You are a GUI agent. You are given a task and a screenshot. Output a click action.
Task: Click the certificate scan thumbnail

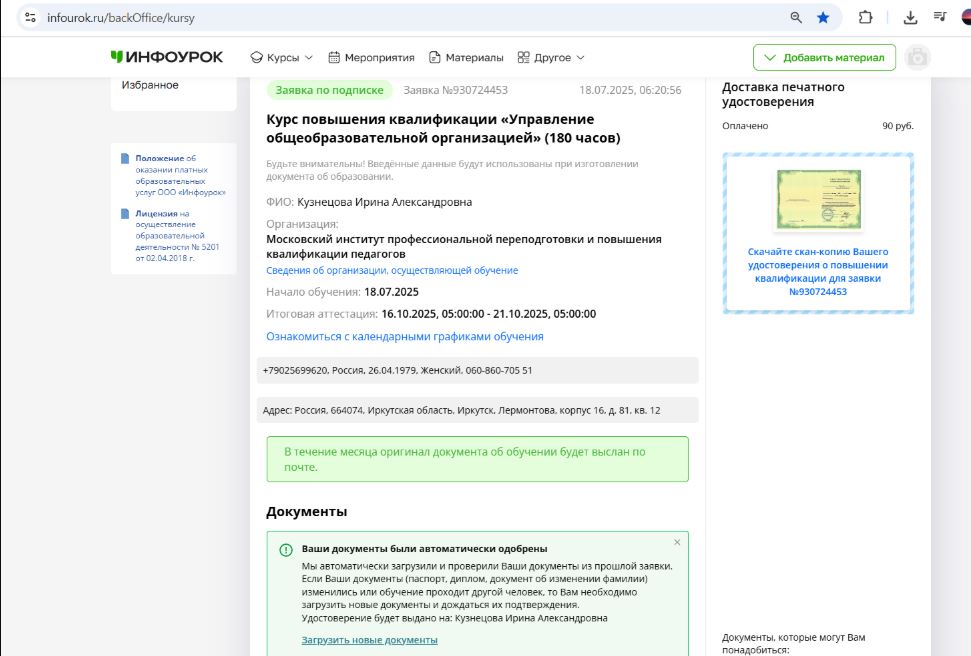point(818,199)
